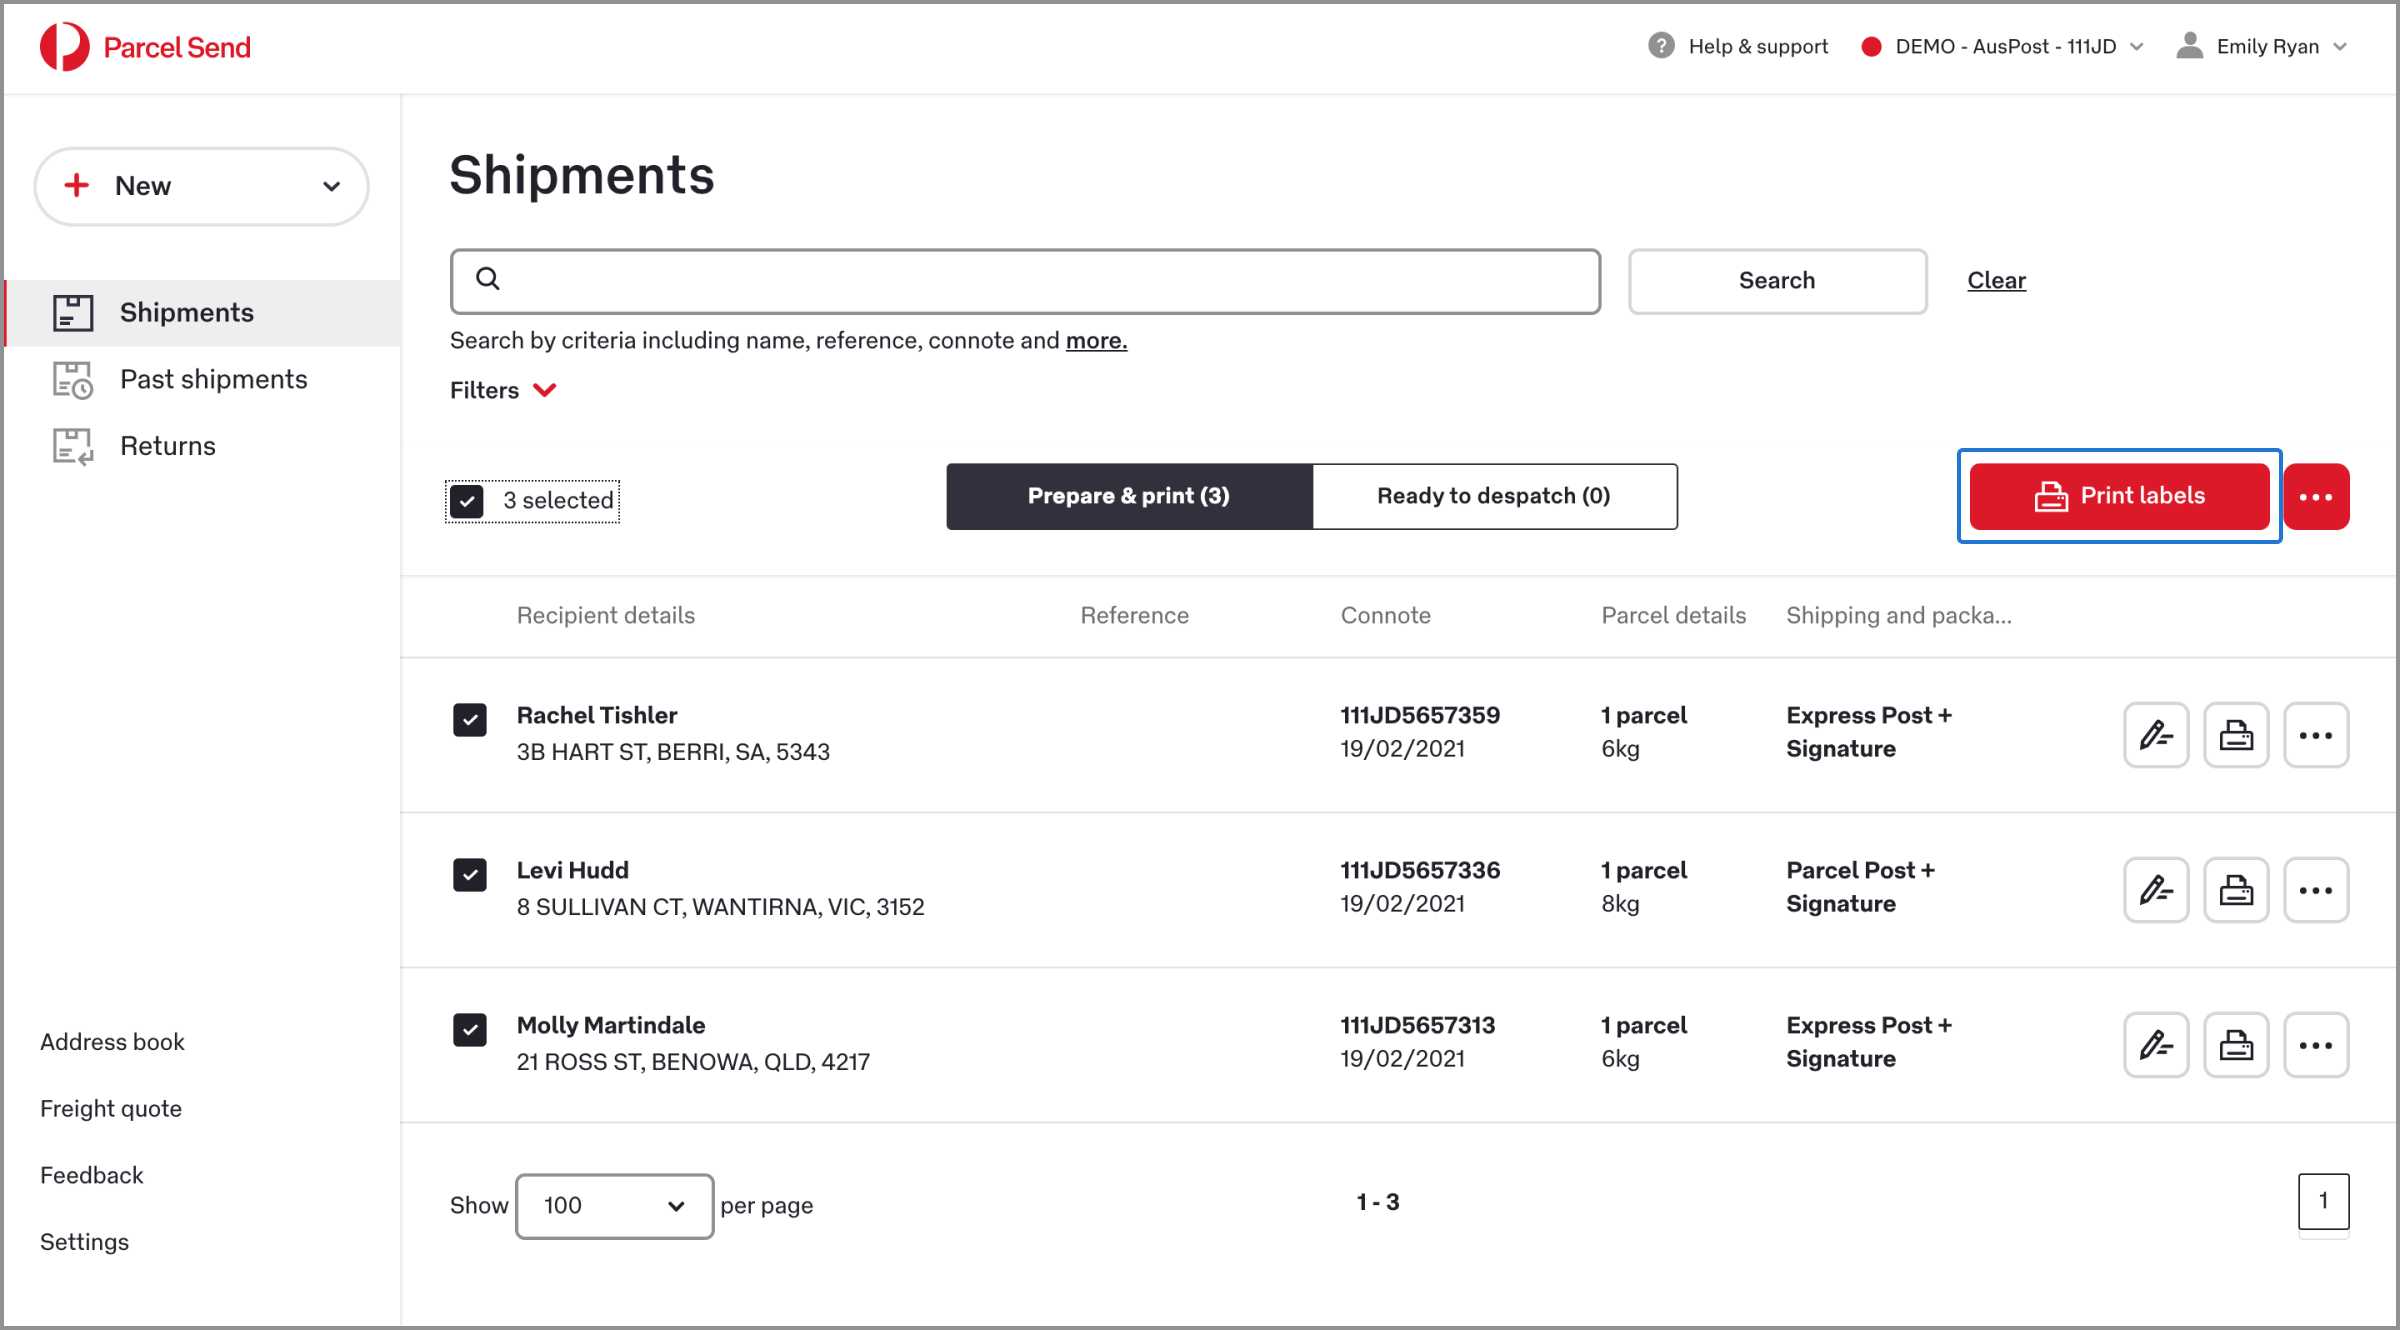Edit Levi Hudd shipment with pencil icon
The height and width of the screenshot is (1330, 2400).
(2156, 890)
